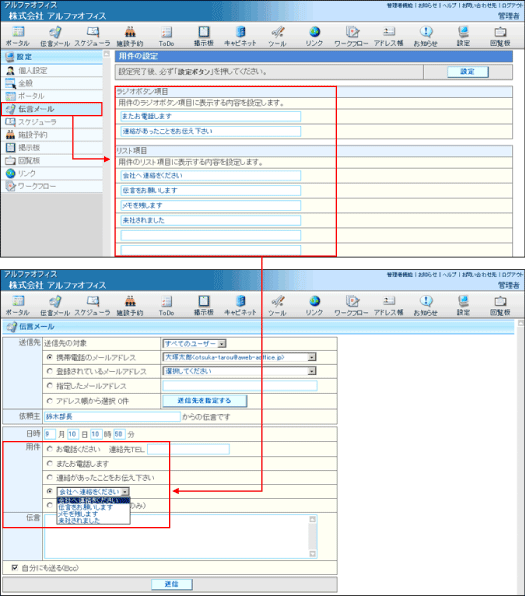Choose メモを残します from open list

tap(93, 514)
